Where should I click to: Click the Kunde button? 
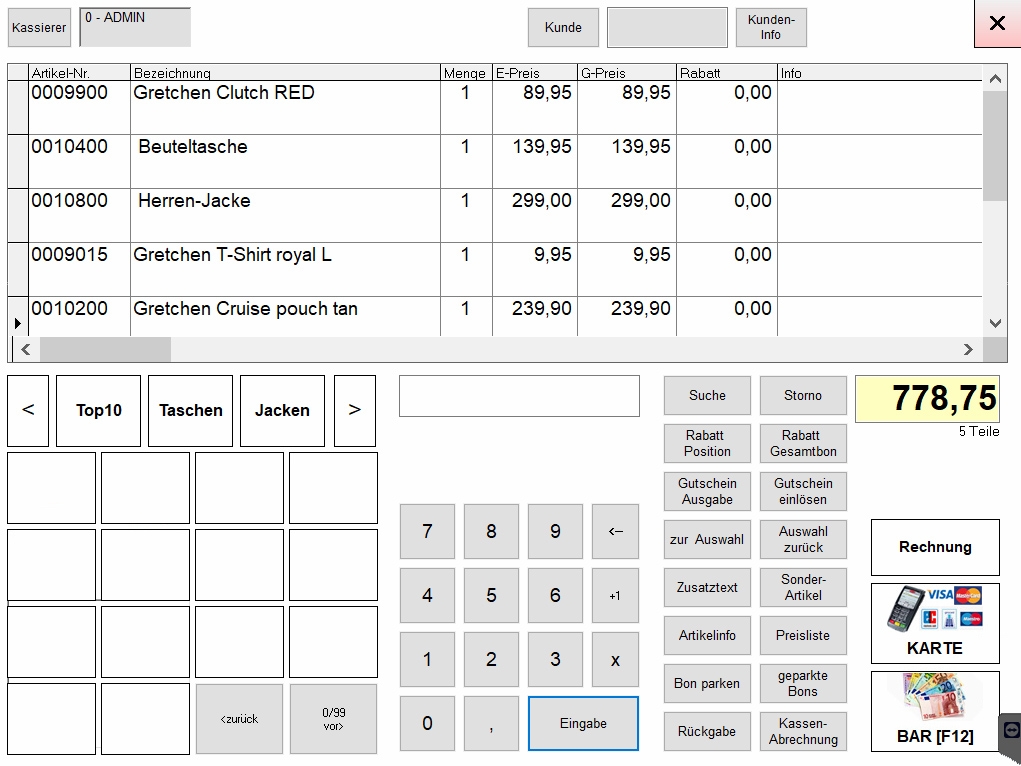(563, 27)
